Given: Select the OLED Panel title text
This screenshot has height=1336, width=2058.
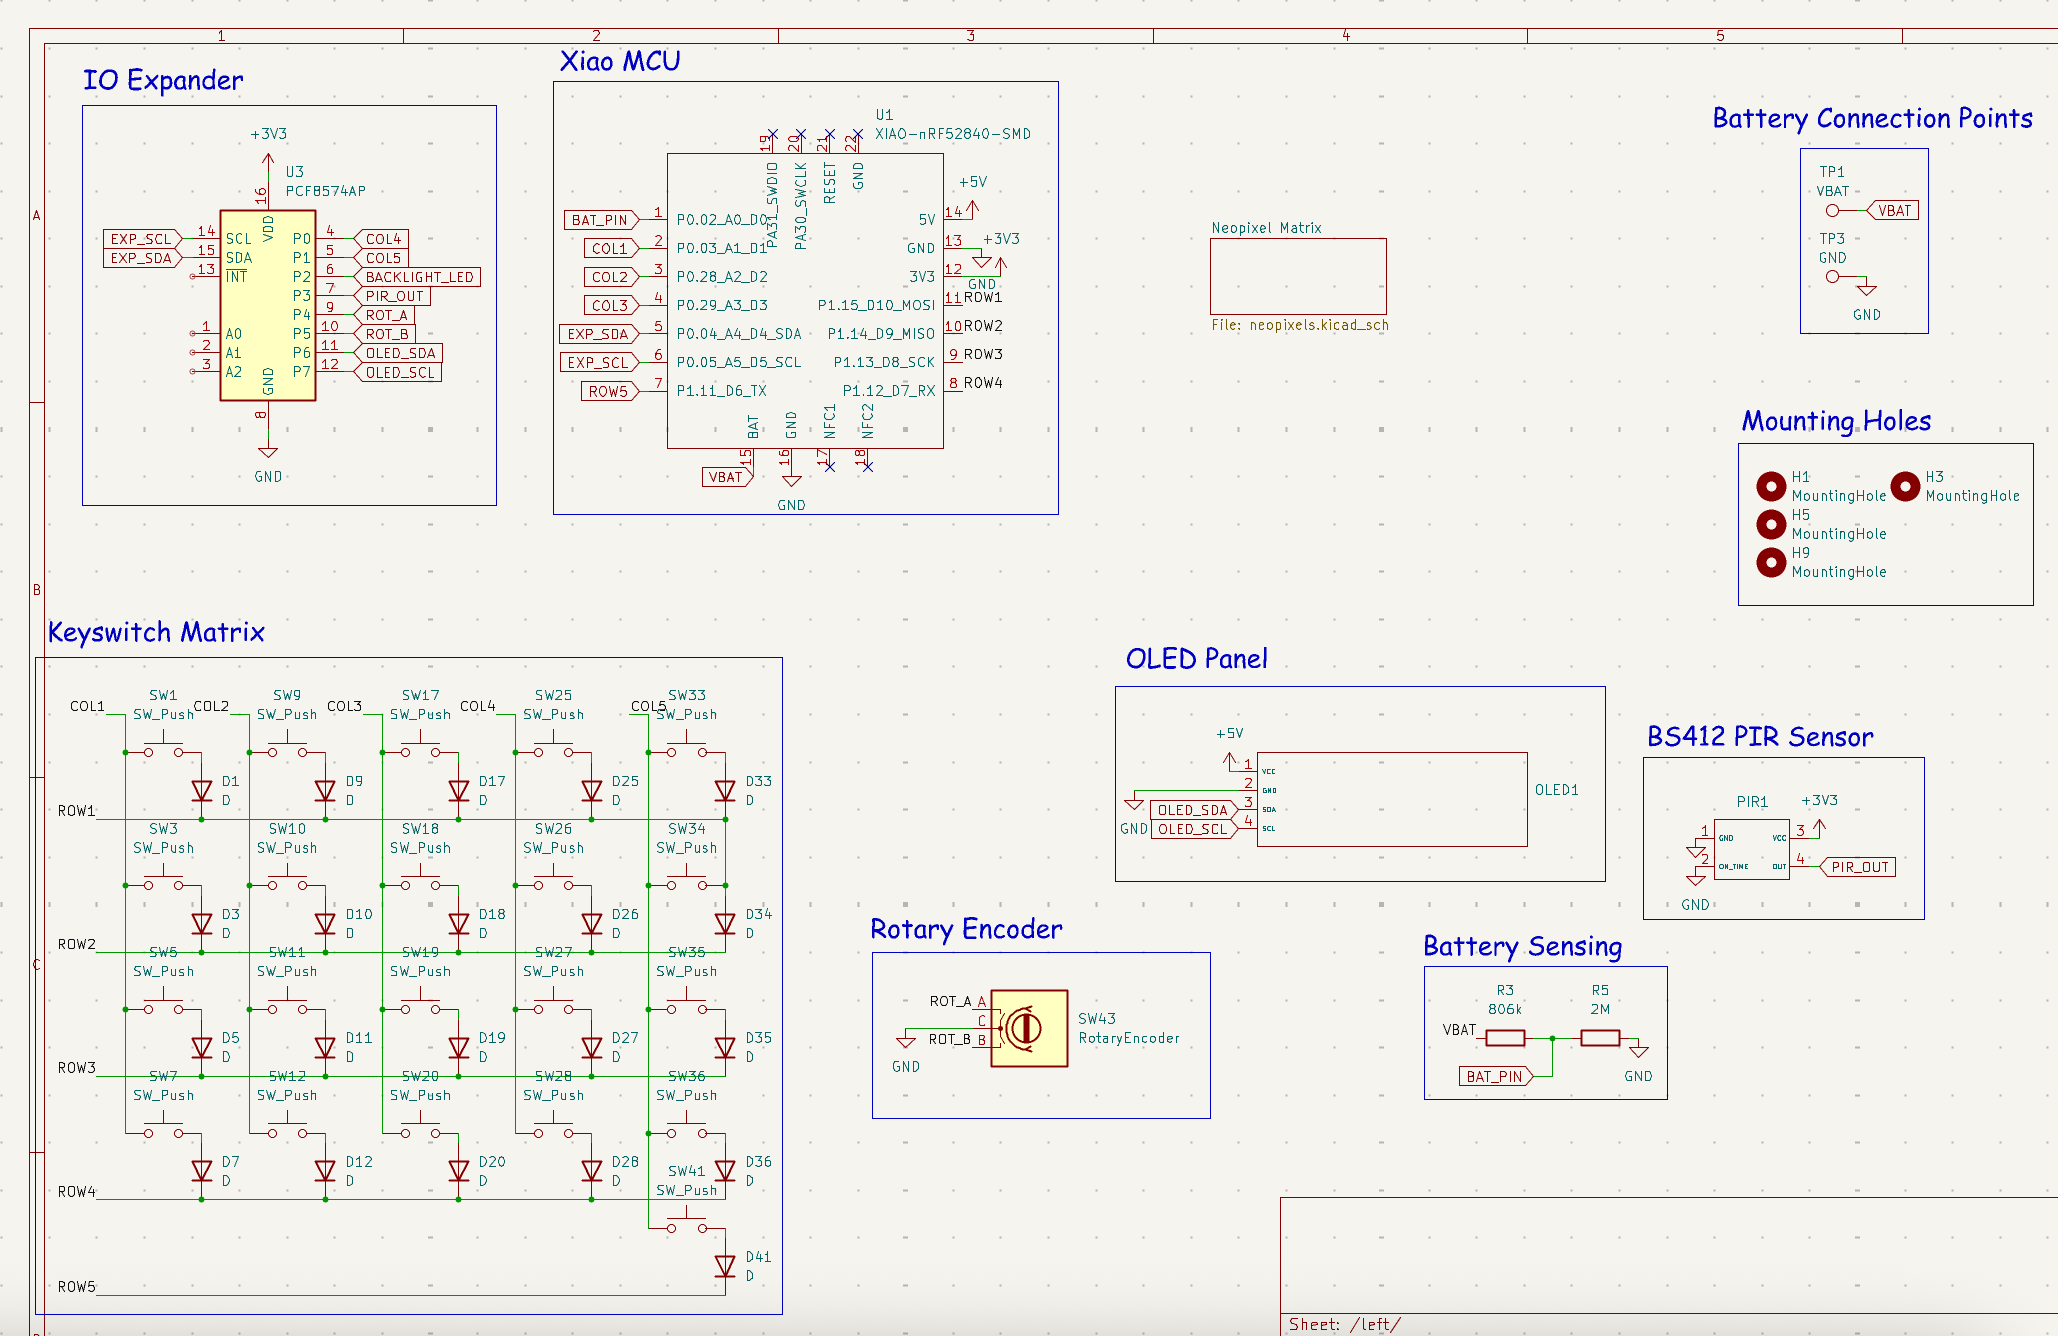Looking at the screenshot, I should click(x=1196, y=659).
